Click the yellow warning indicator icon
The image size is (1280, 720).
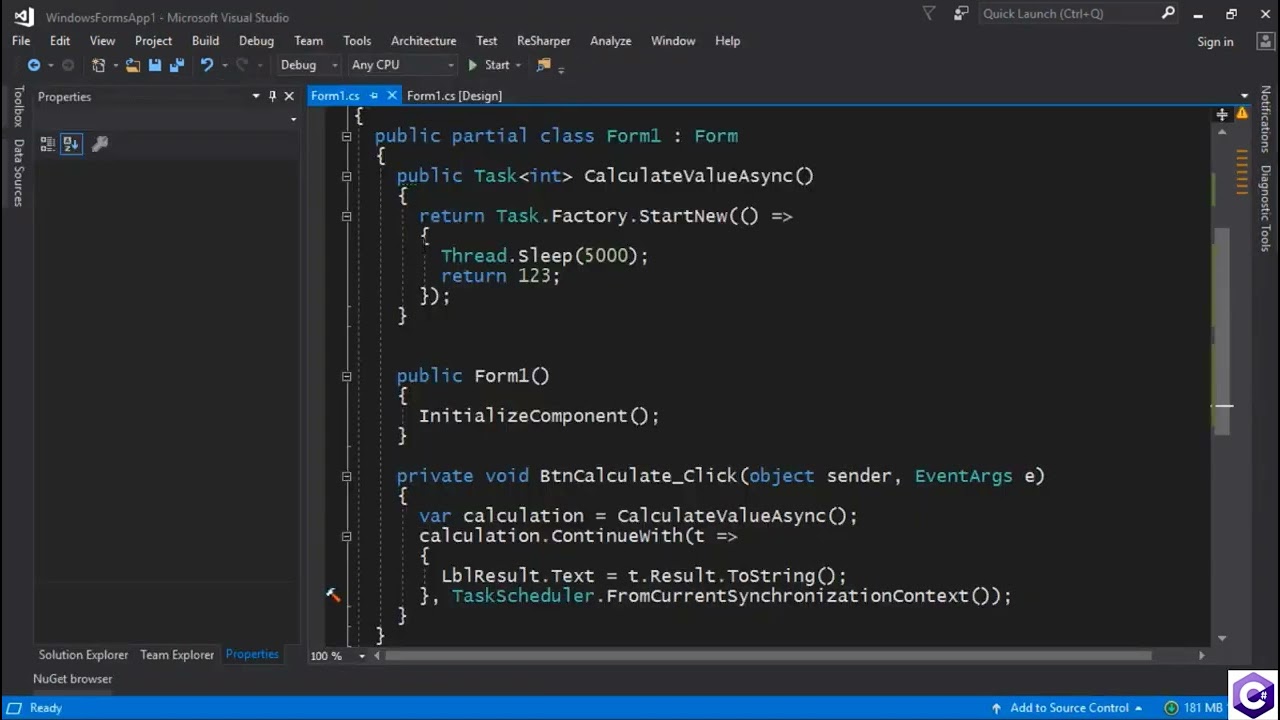(x=1241, y=115)
